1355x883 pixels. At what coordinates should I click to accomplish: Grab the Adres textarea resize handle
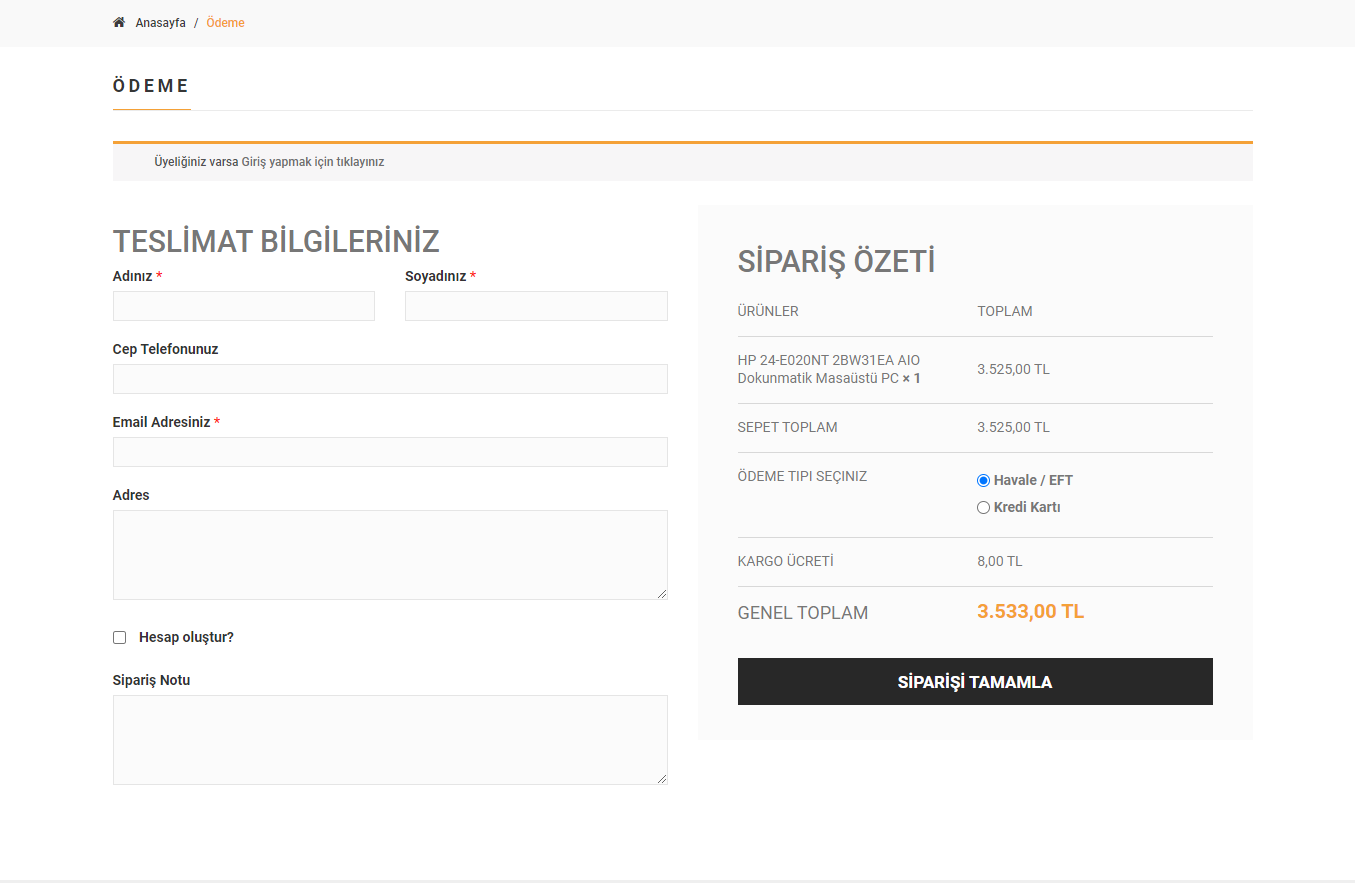662,594
